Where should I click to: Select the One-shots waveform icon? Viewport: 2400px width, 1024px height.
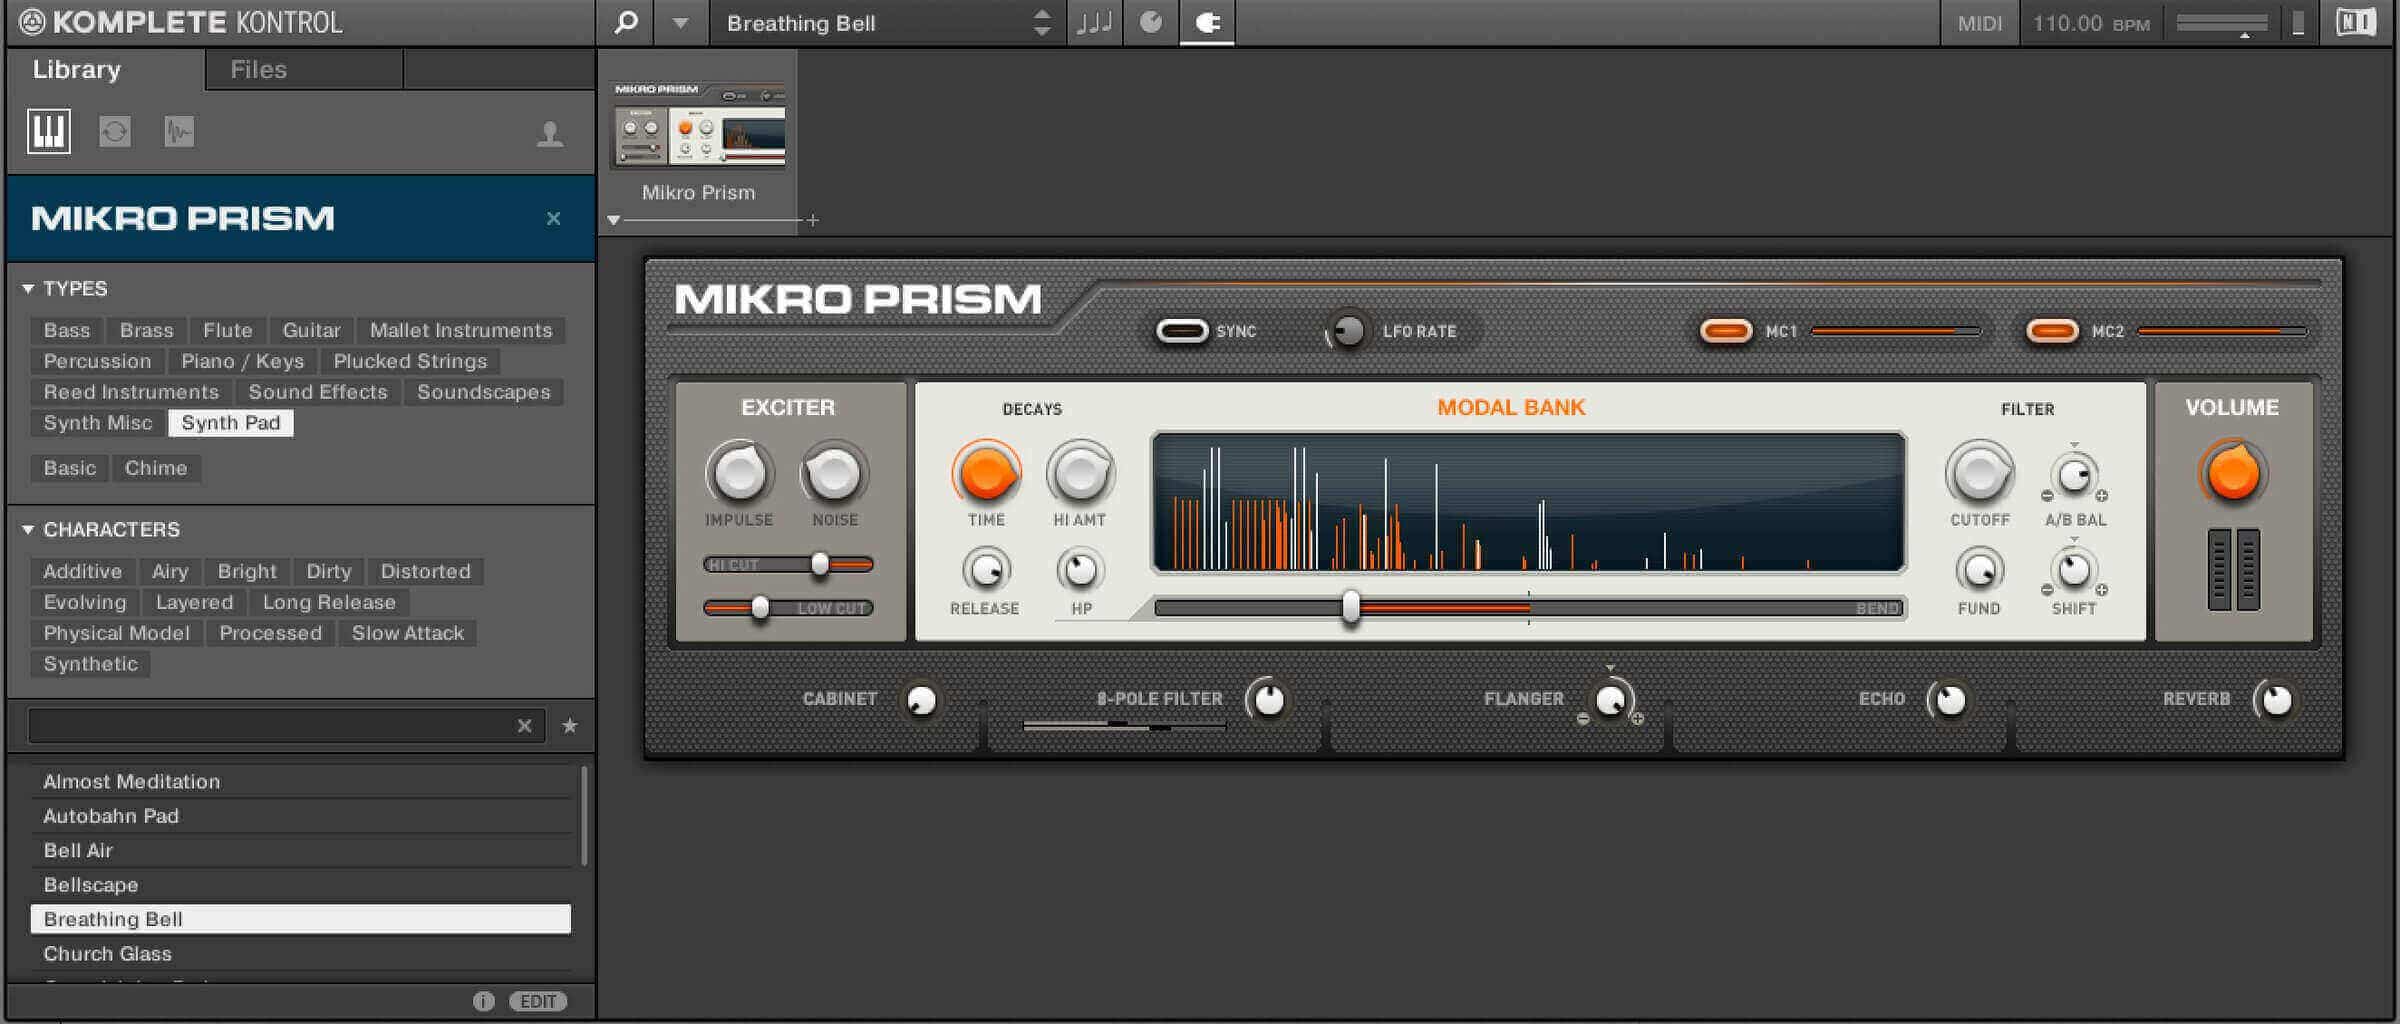(x=179, y=131)
